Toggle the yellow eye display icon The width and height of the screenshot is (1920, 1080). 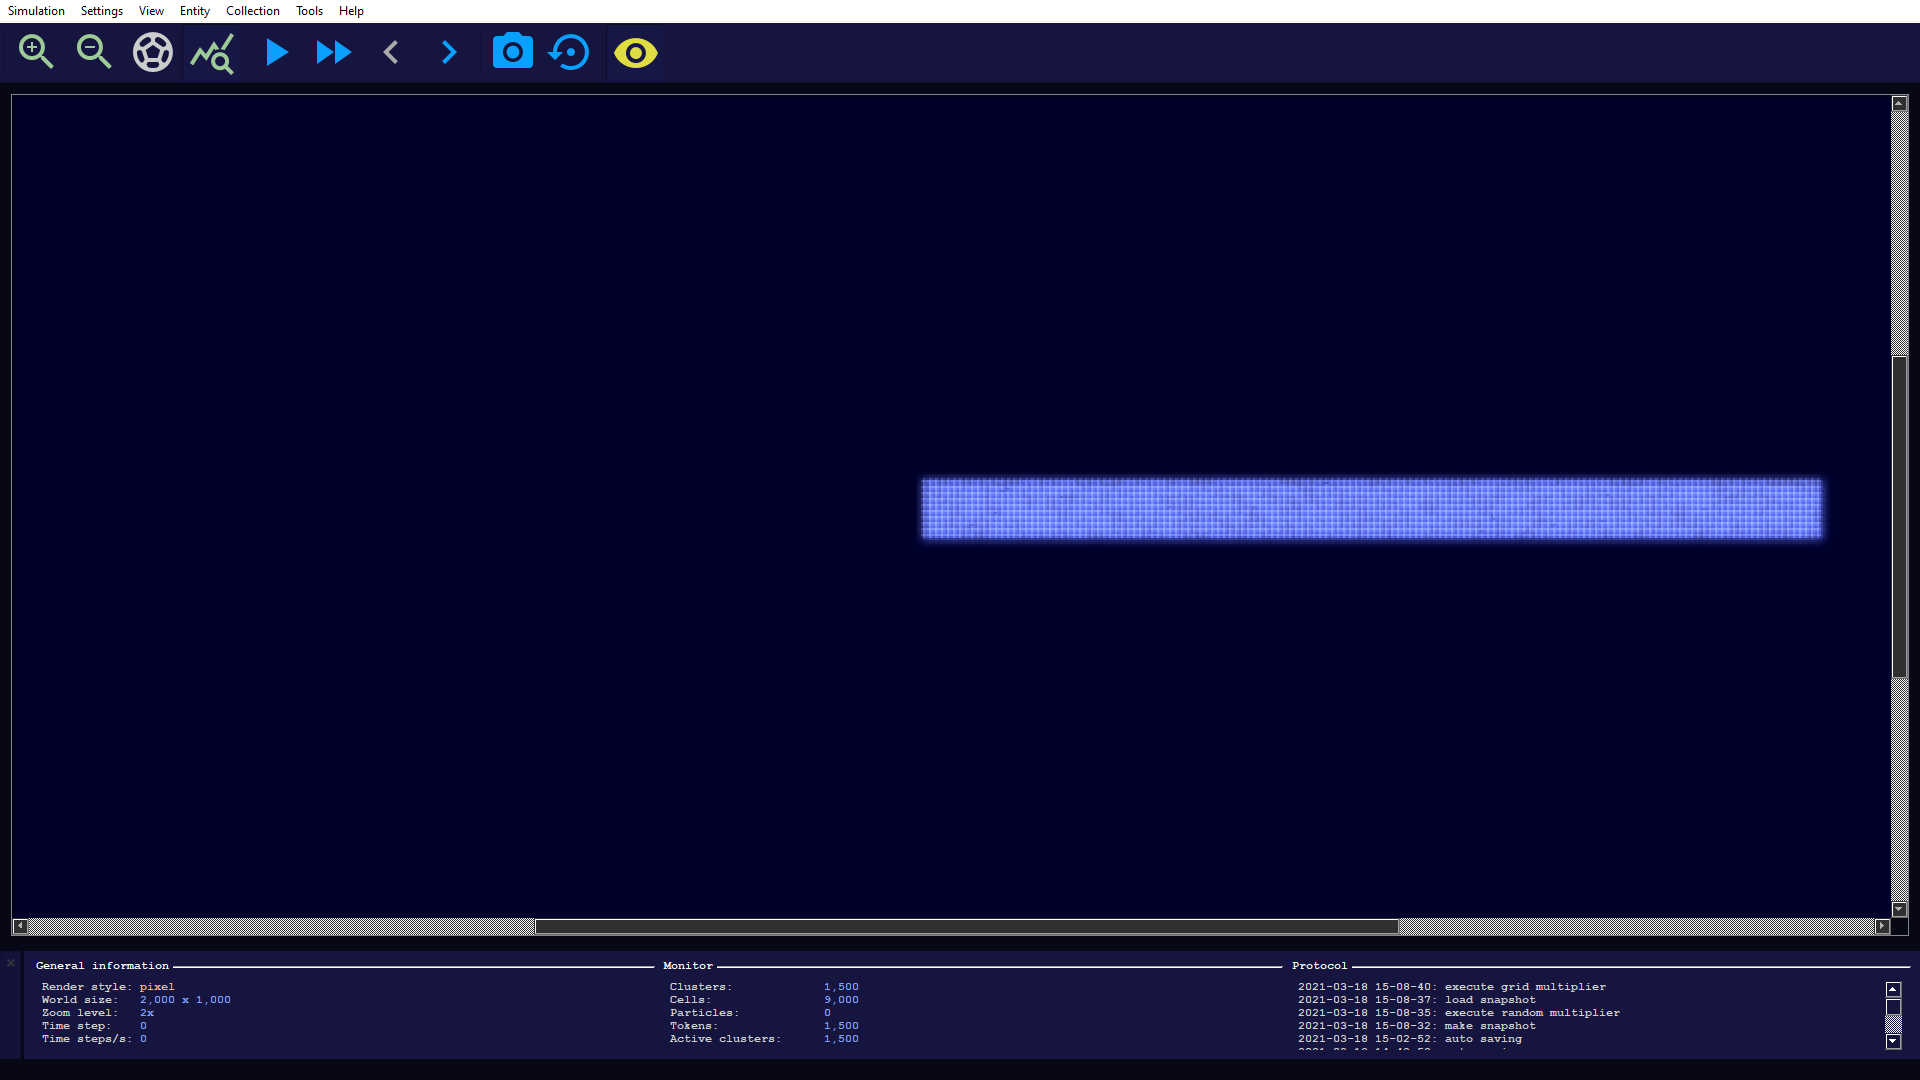[x=635, y=53]
